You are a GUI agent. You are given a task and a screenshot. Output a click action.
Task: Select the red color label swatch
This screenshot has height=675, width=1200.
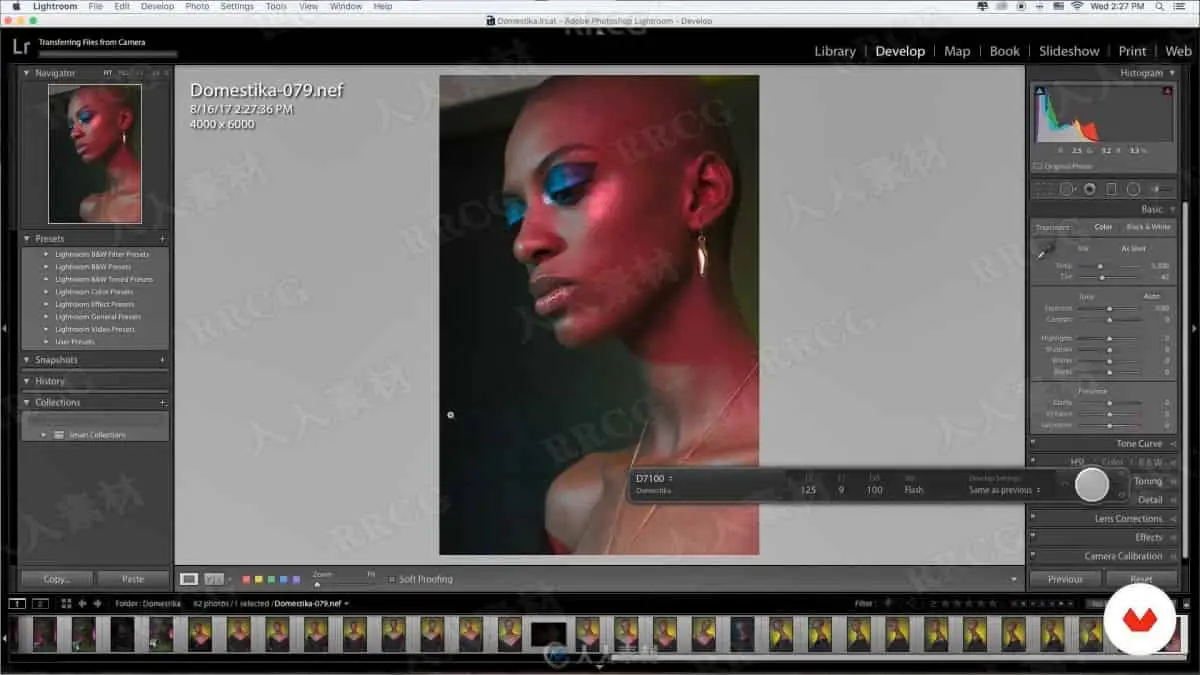(245, 579)
